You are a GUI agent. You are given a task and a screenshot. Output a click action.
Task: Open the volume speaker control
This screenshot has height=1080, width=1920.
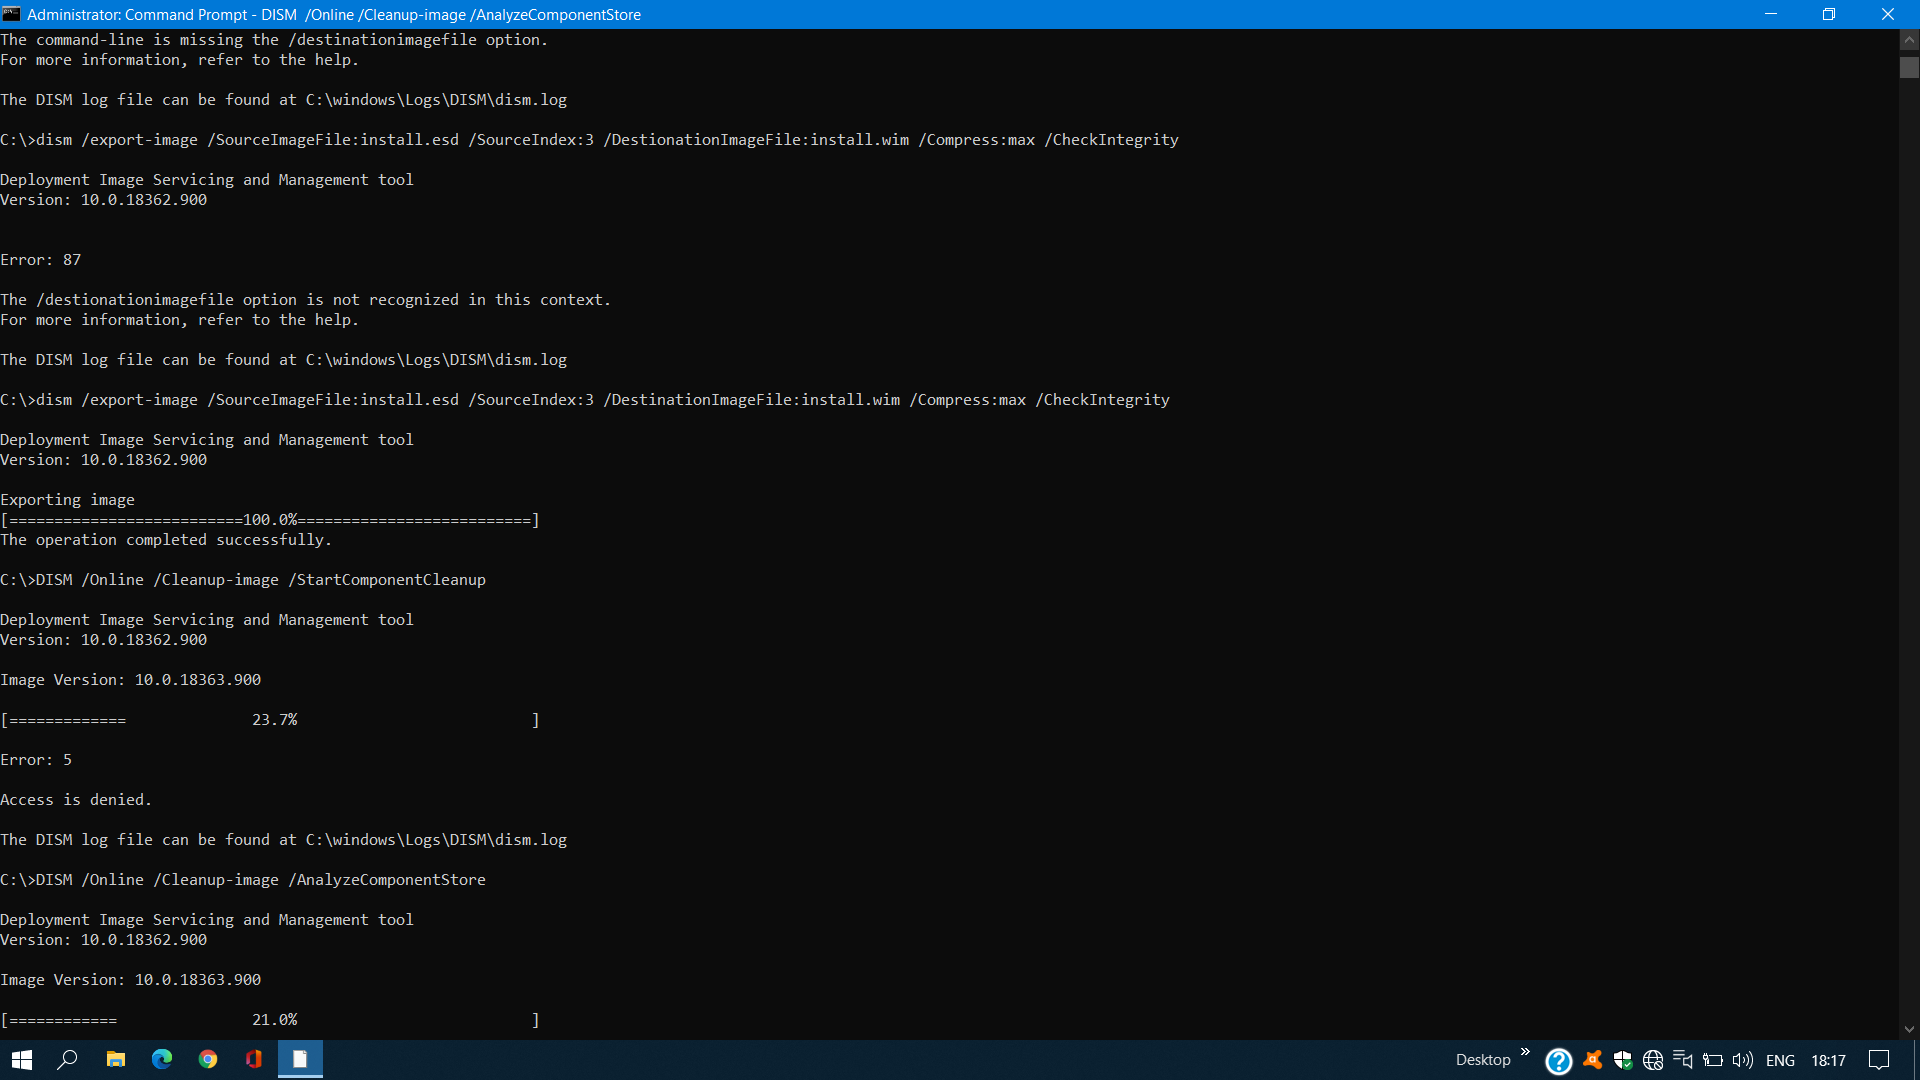[1743, 1060]
